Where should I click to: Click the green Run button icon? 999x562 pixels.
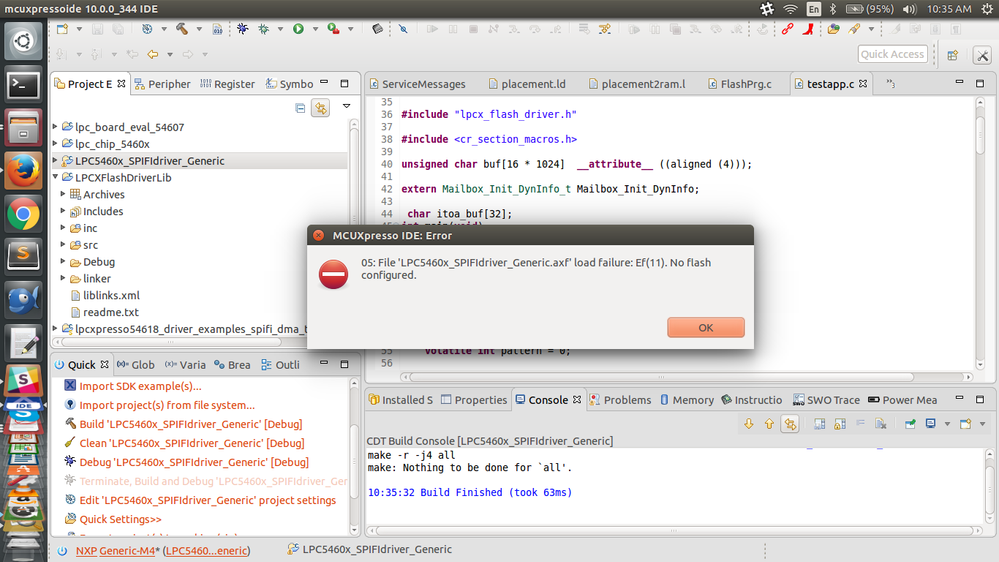tap(298, 29)
